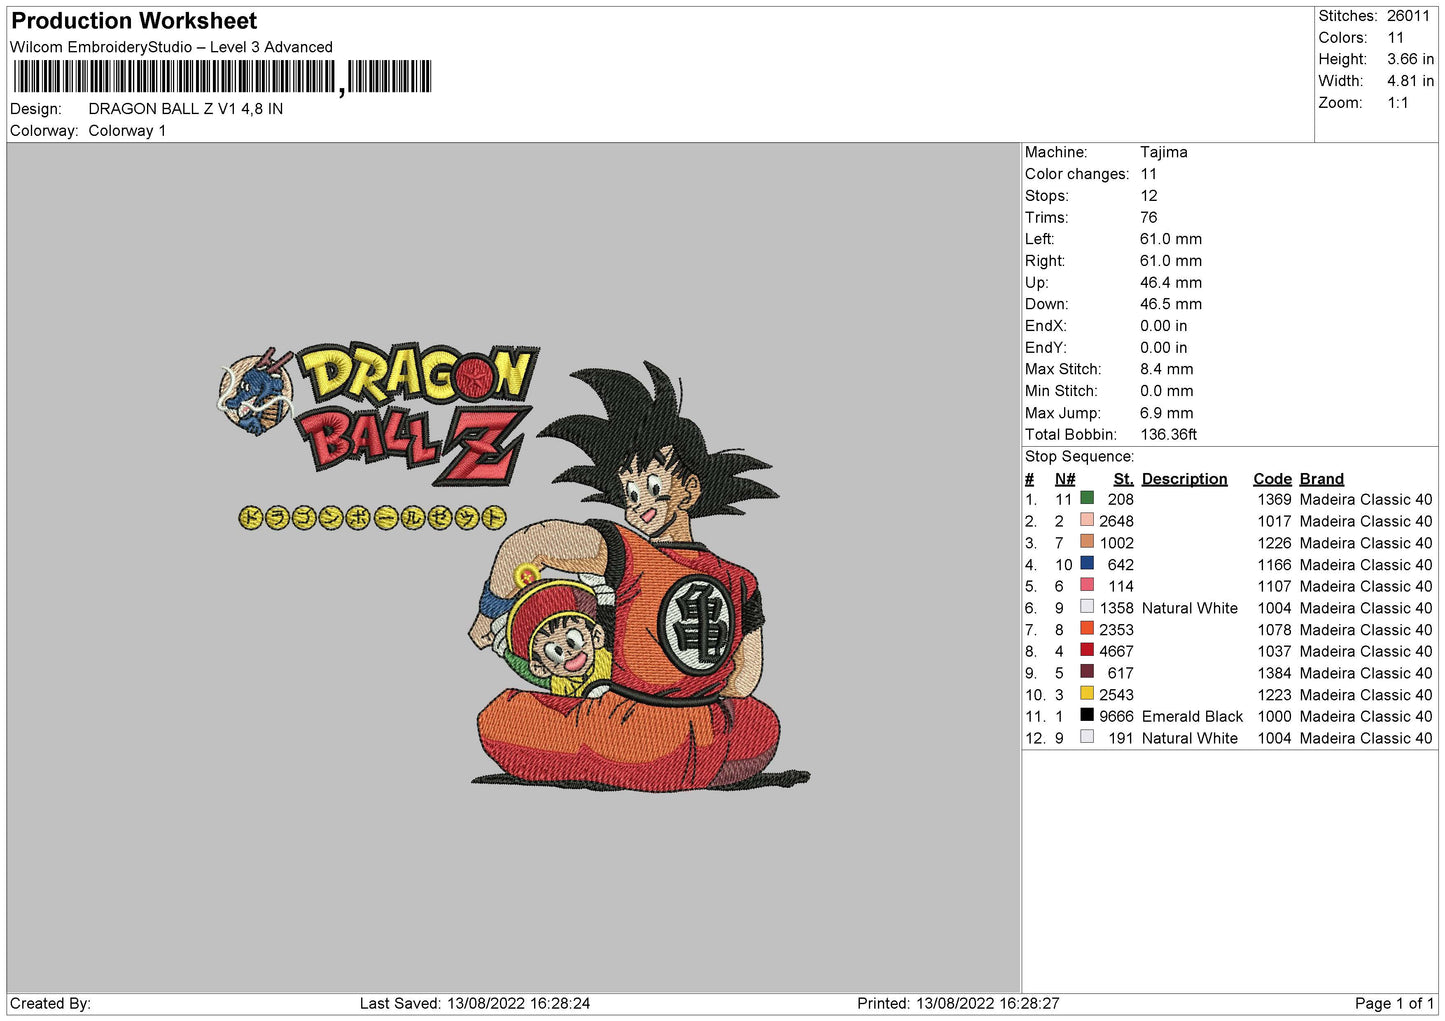Viewport: 1445px width, 1021px height.
Task: Click the tan swatch for stop 3
Action: coord(1087,542)
